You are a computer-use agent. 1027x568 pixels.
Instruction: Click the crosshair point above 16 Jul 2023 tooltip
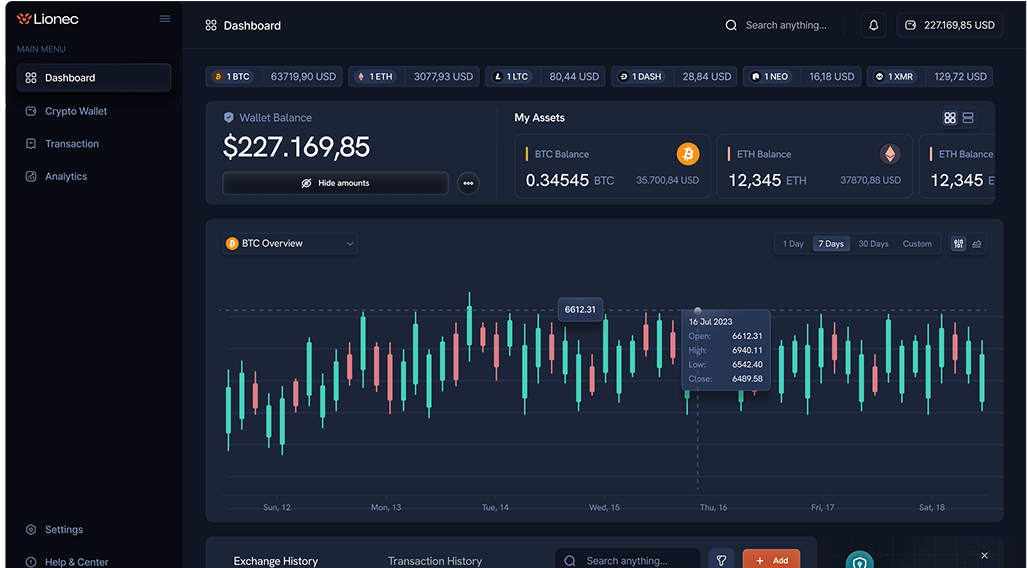tap(698, 311)
